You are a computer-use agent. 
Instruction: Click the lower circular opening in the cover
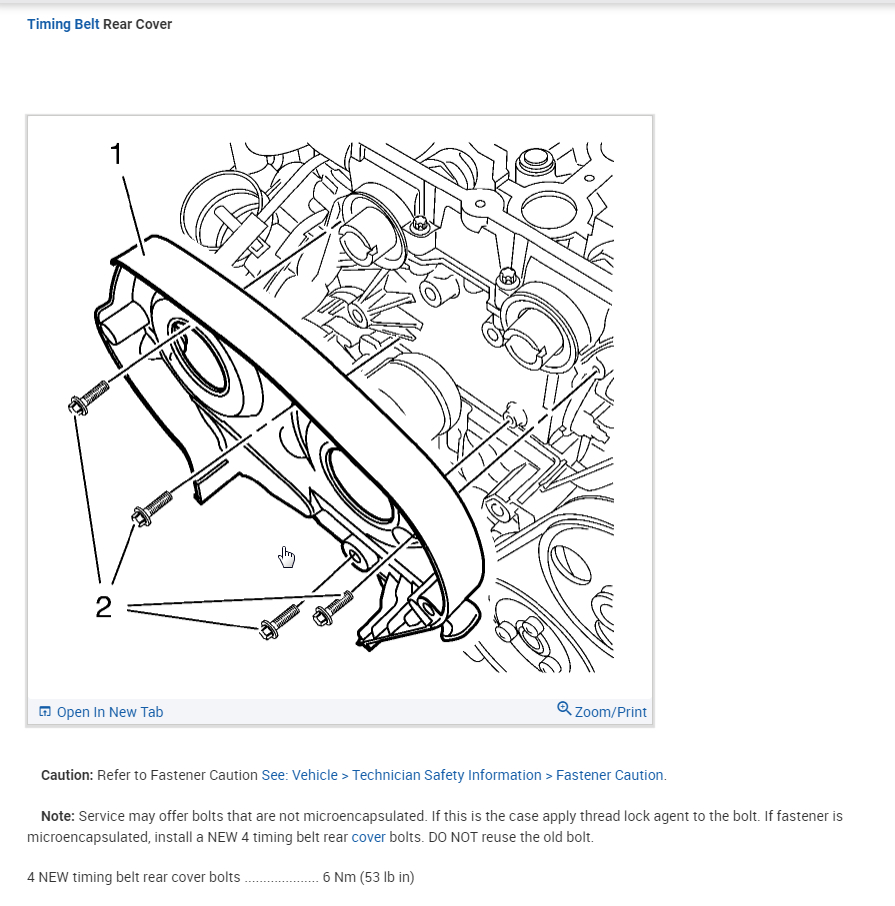click(359, 482)
